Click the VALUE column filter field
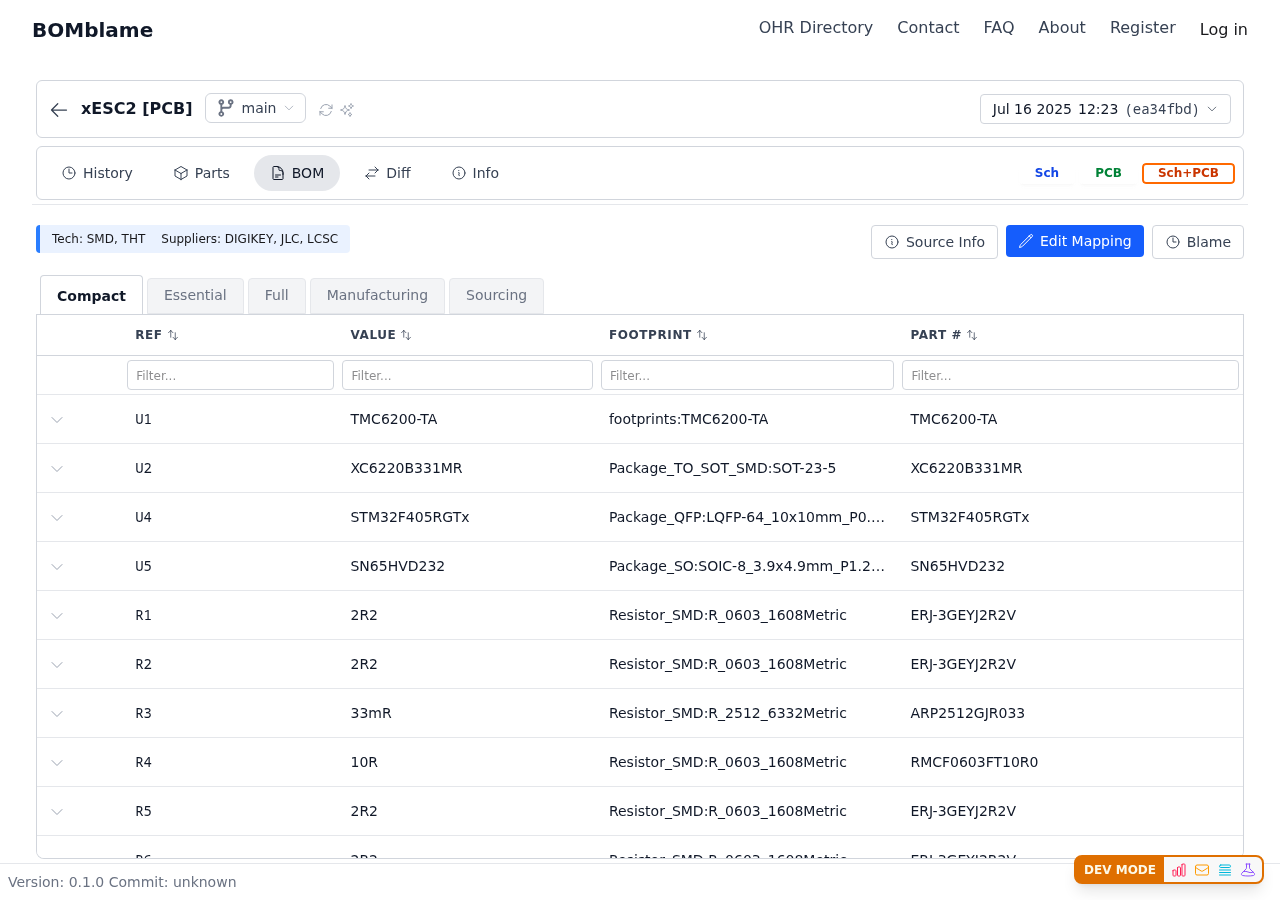The image size is (1280, 900). [467, 375]
